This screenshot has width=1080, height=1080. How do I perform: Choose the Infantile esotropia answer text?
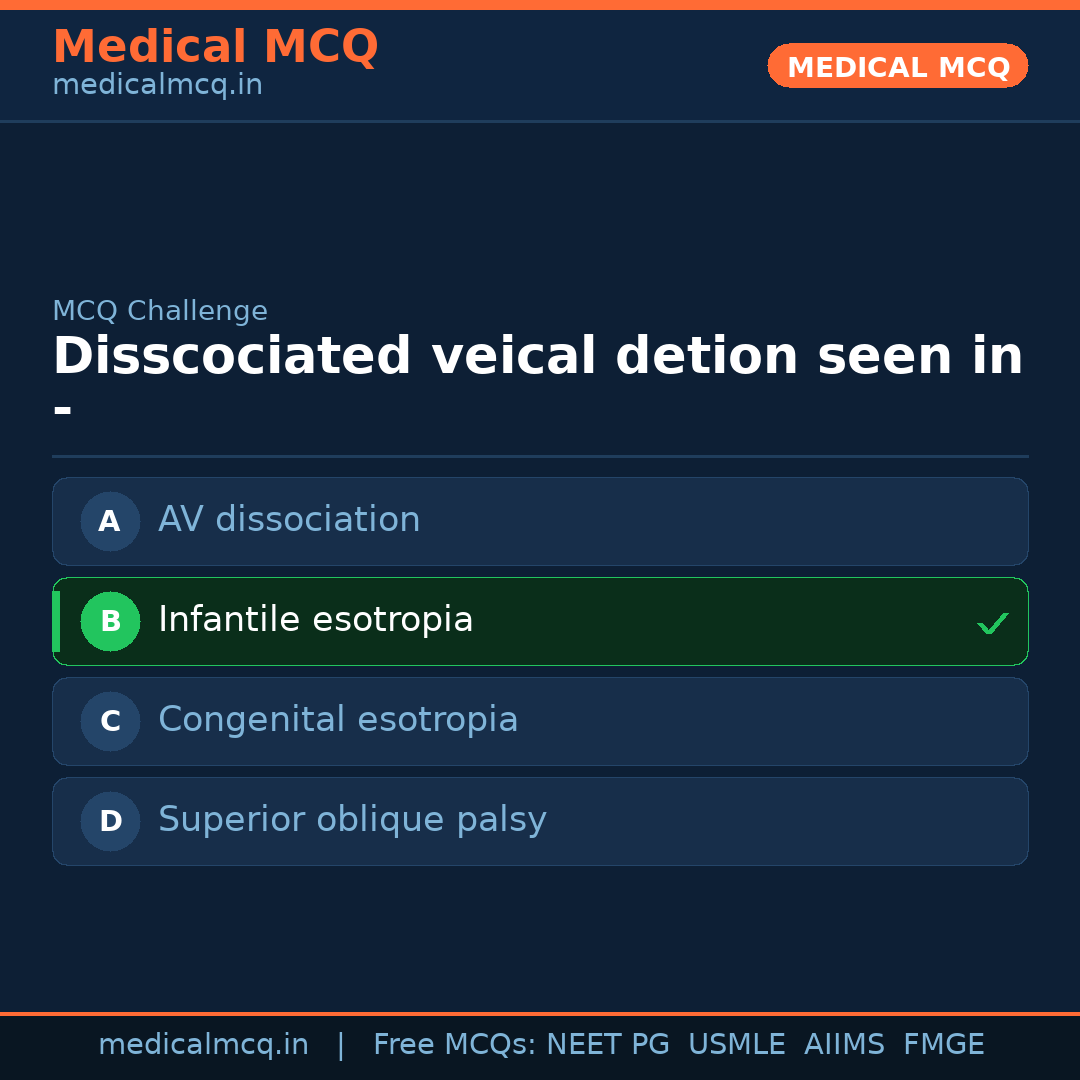[315, 620]
